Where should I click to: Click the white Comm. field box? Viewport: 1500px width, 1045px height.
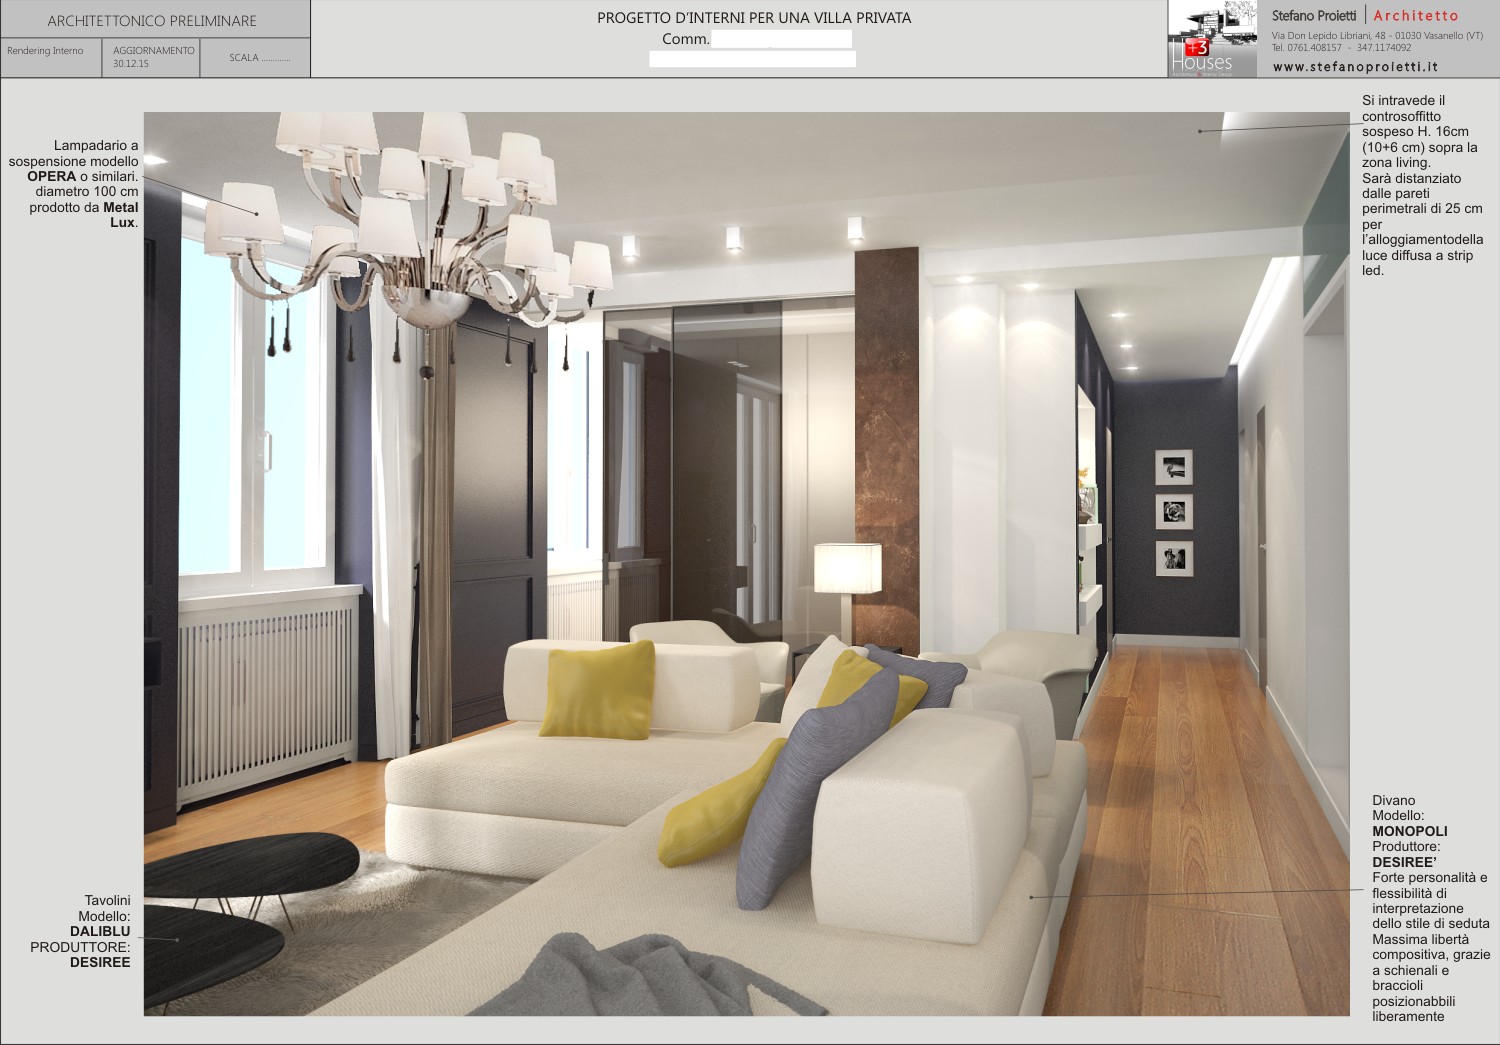point(781,39)
